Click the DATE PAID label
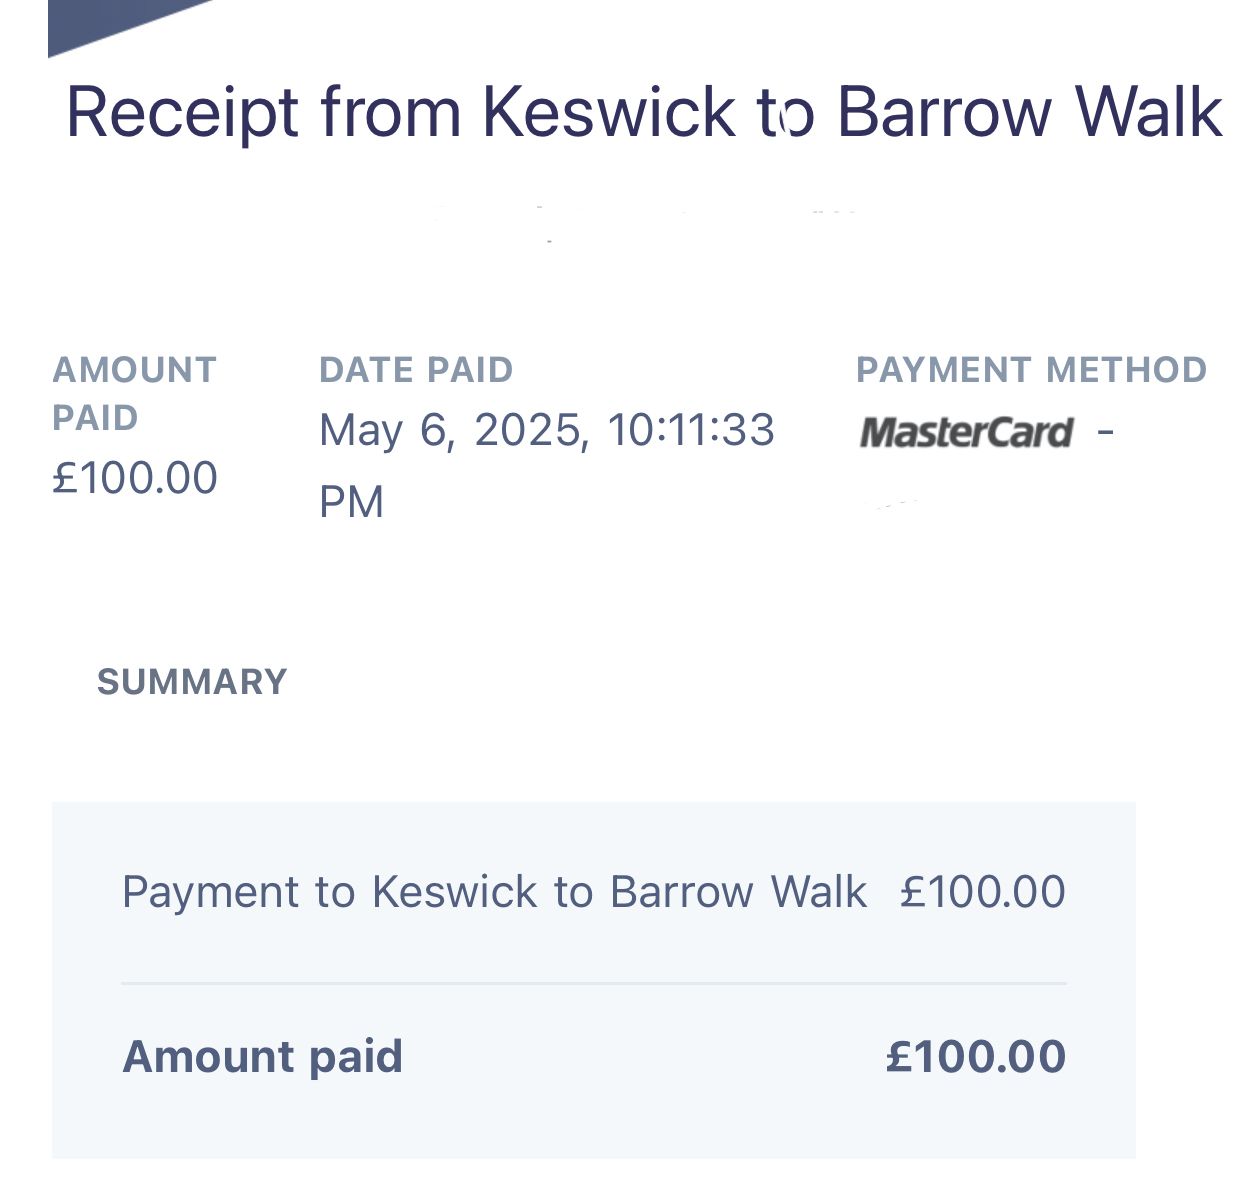1242x1193 pixels. tap(416, 370)
